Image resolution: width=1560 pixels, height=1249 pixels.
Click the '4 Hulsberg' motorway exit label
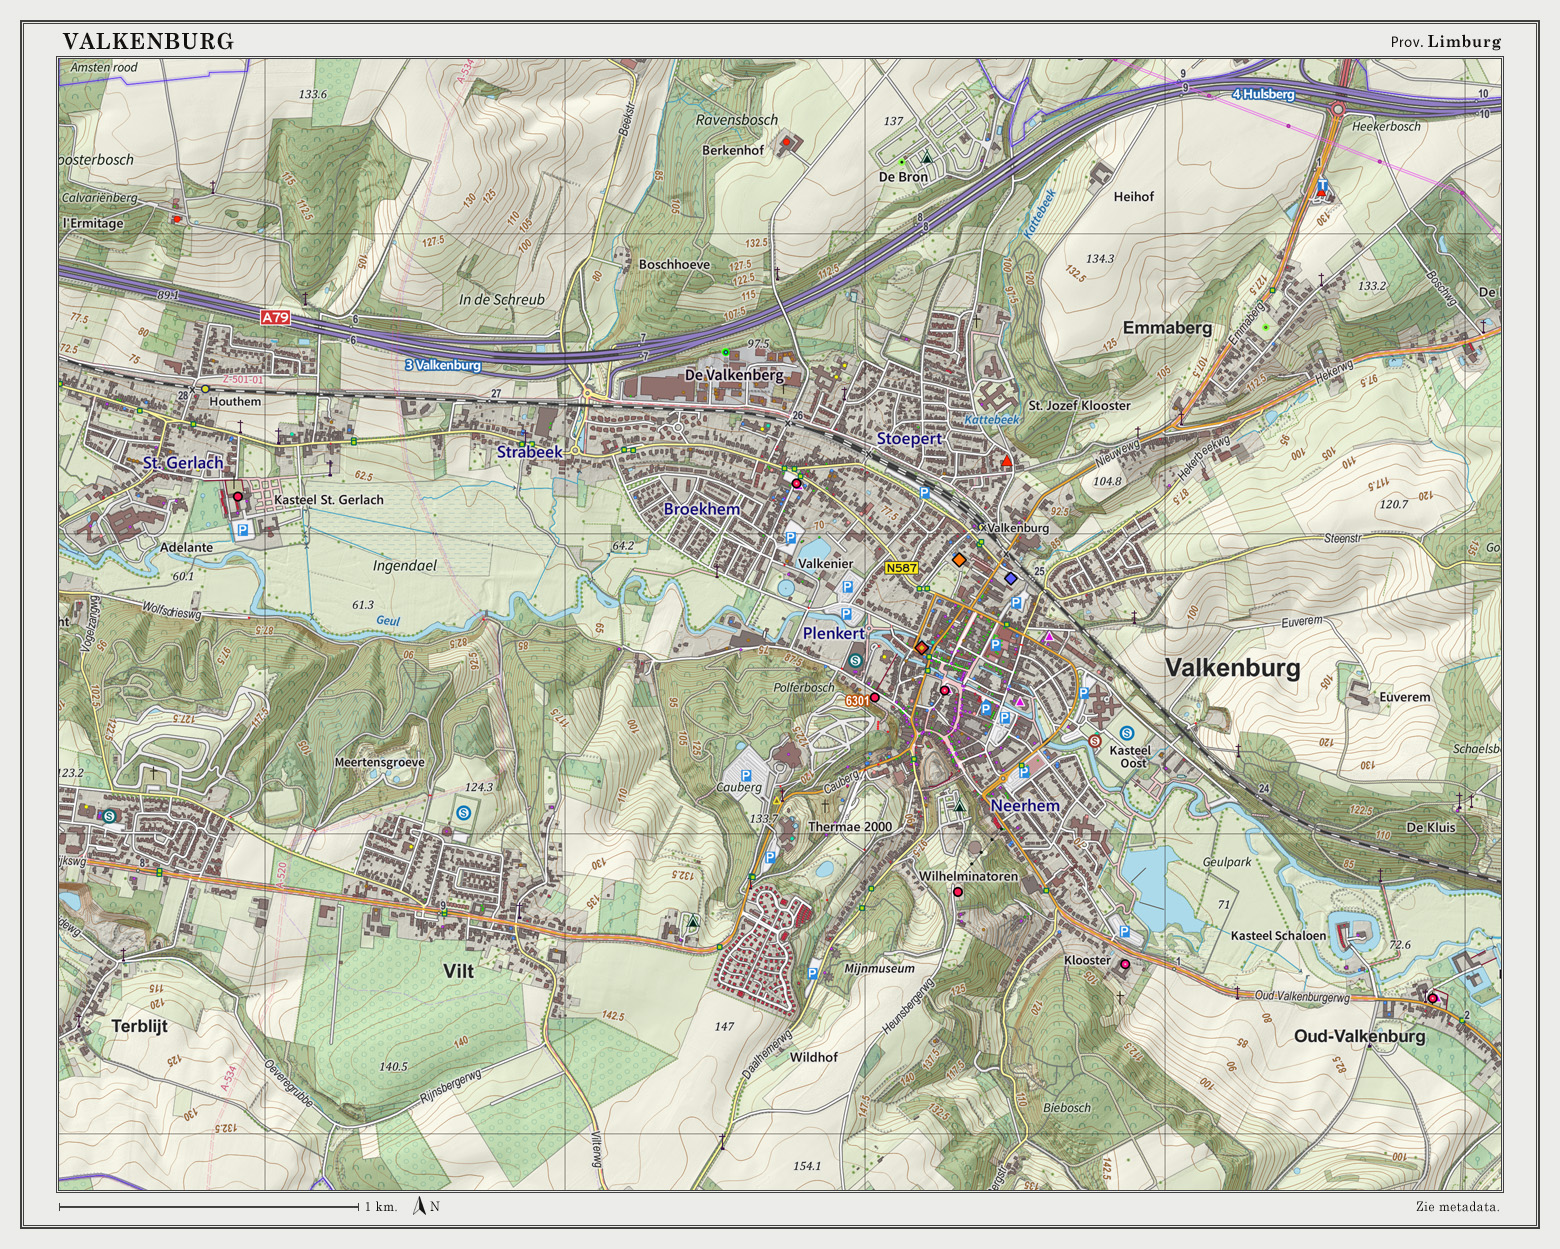[x=1263, y=95]
